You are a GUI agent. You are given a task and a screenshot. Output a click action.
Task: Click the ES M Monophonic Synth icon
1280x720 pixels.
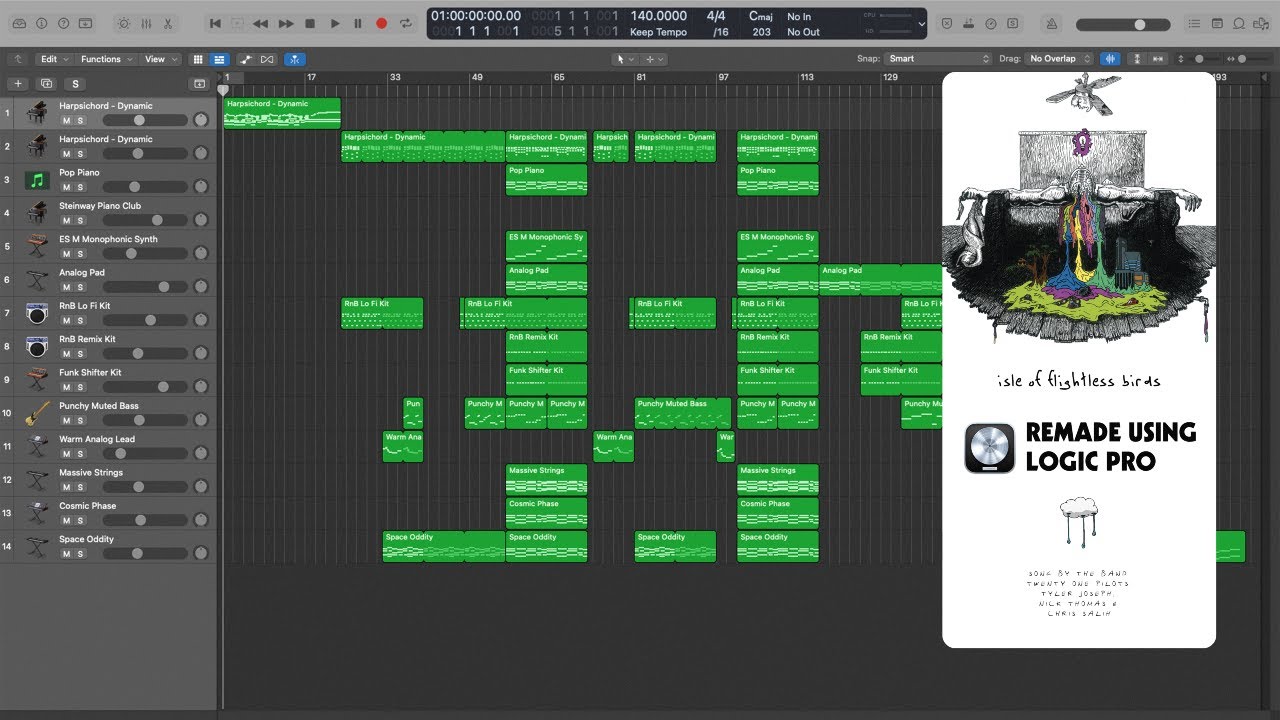click(37, 246)
